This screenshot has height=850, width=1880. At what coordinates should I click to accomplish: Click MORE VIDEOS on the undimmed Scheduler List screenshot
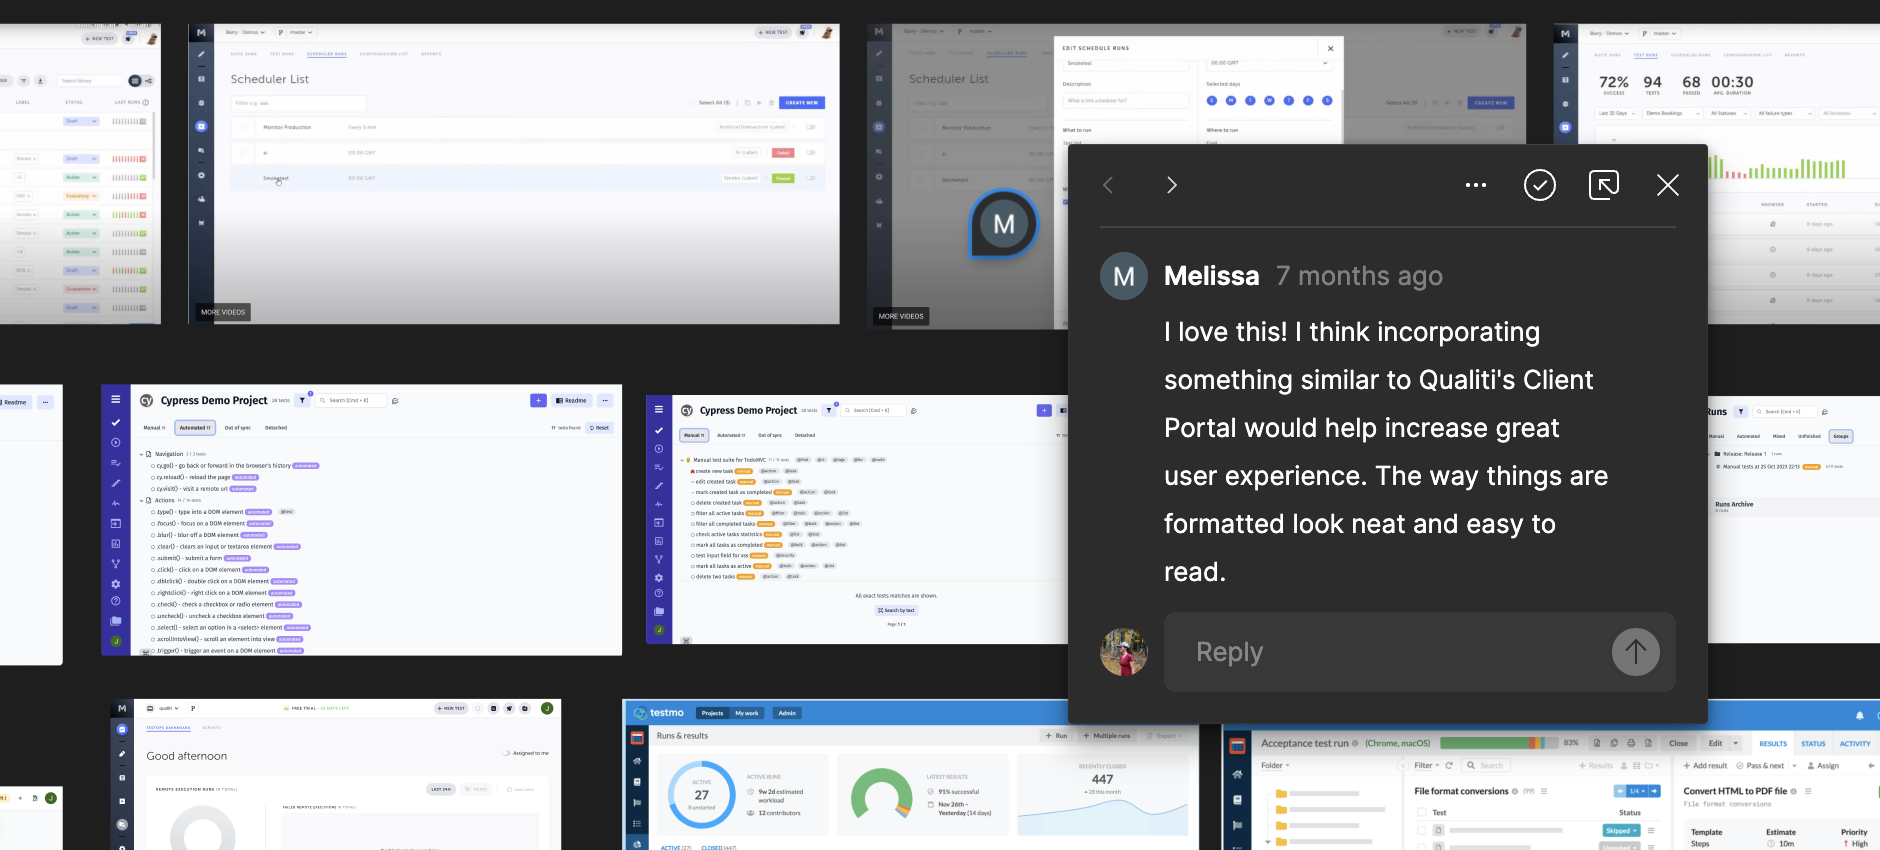pos(223,312)
